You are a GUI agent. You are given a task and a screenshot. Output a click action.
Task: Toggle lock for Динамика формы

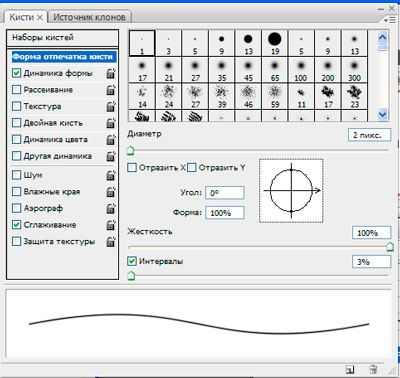(x=111, y=73)
